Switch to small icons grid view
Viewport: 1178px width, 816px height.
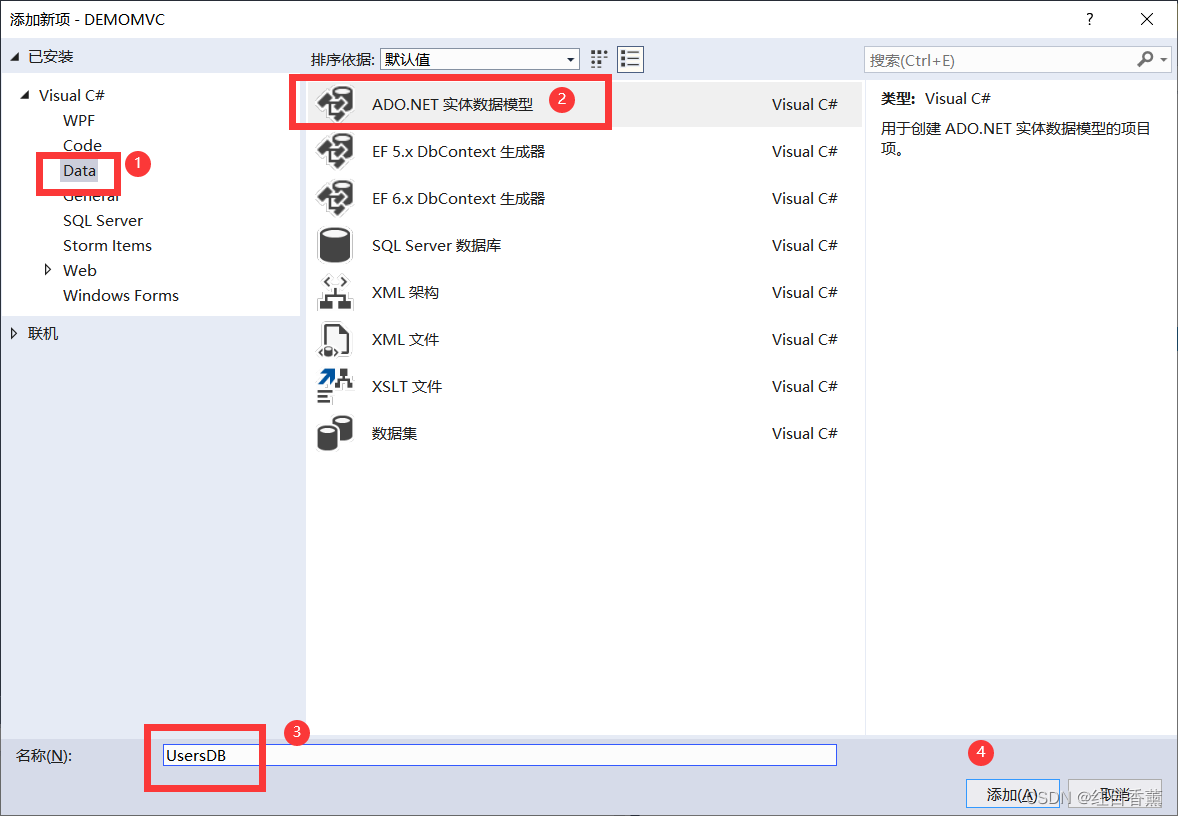pos(599,59)
